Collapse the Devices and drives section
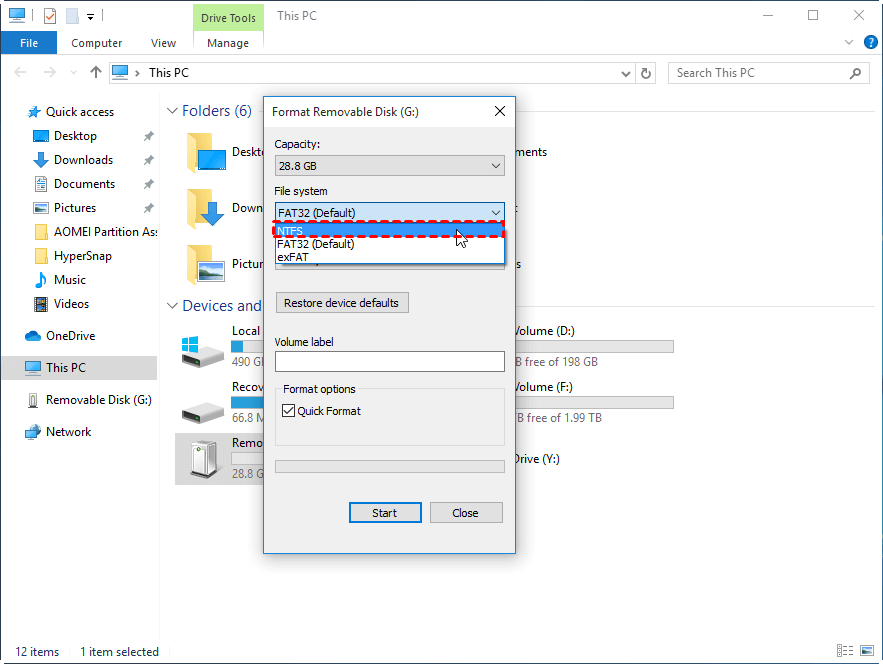Screen dimensions: 883x664 click(x=172, y=306)
